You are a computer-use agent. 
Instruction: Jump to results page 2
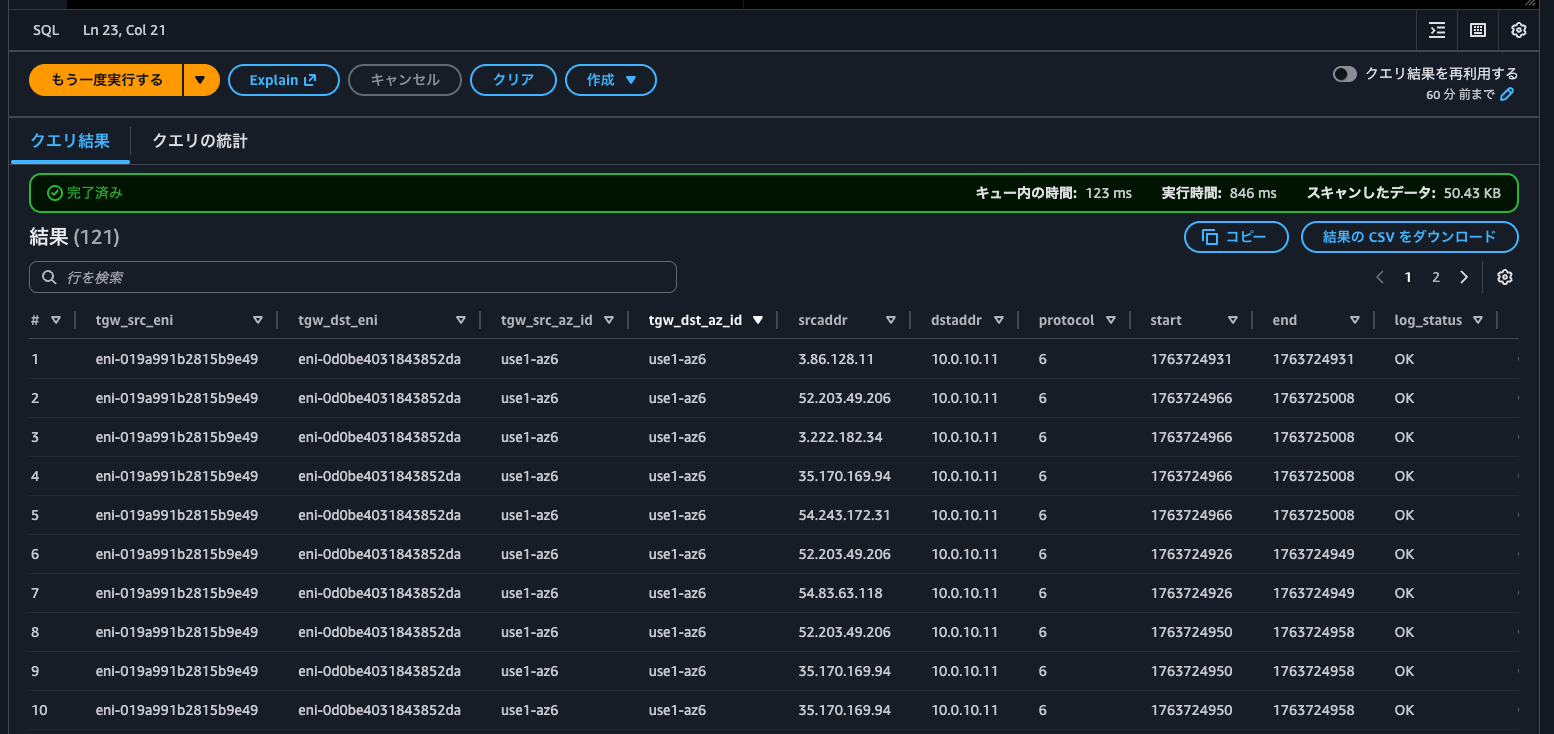pyautogui.click(x=1436, y=277)
